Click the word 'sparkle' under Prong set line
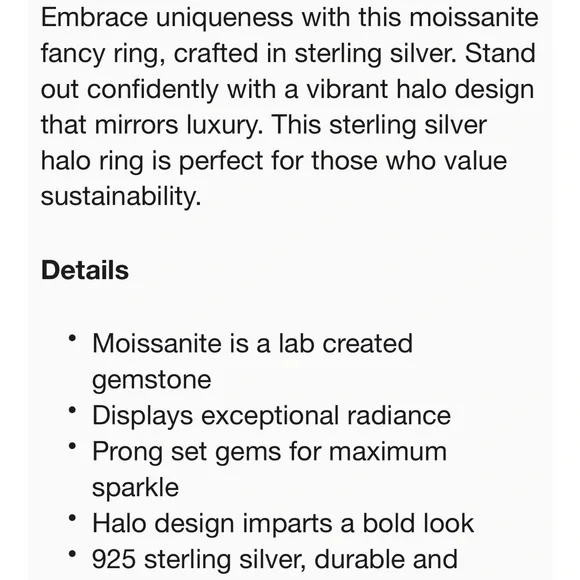The image size is (580, 580). (x=135, y=488)
